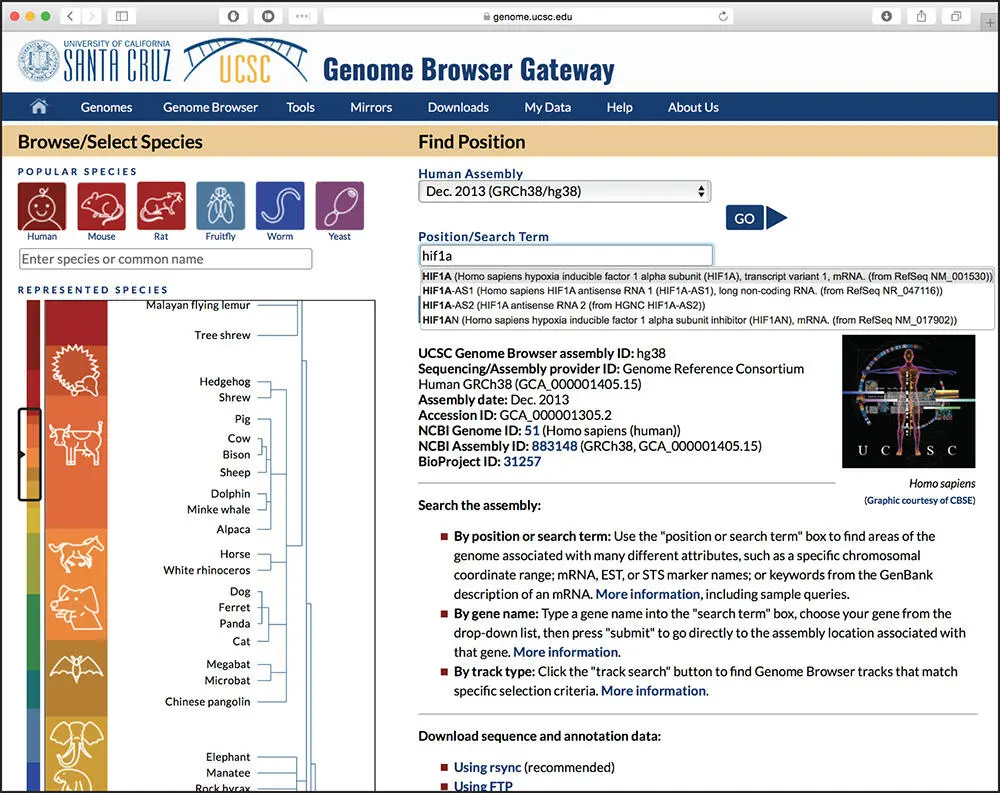The height and width of the screenshot is (793, 1000).
Task: Choose HIF1A-AS1 antisense RNA 1 suggestion
Action: (x=707, y=290)
